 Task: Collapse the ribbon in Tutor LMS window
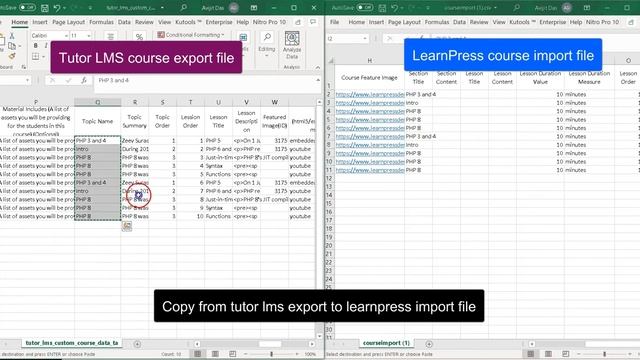click(x=318, y=67)
